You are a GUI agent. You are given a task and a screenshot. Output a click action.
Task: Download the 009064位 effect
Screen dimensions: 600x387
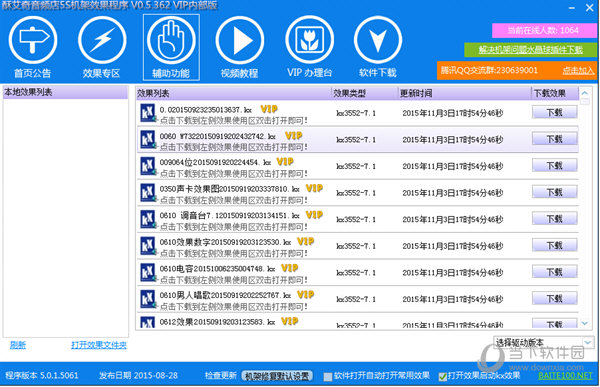coord(554,165)
